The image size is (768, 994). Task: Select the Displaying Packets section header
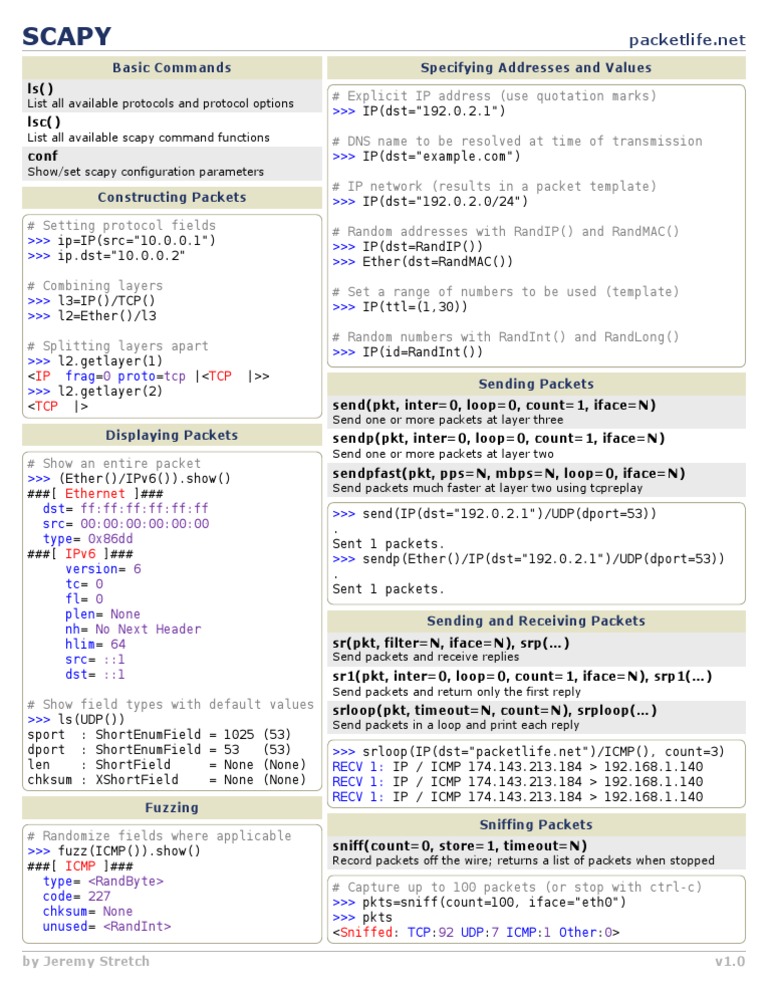point(172,435)
